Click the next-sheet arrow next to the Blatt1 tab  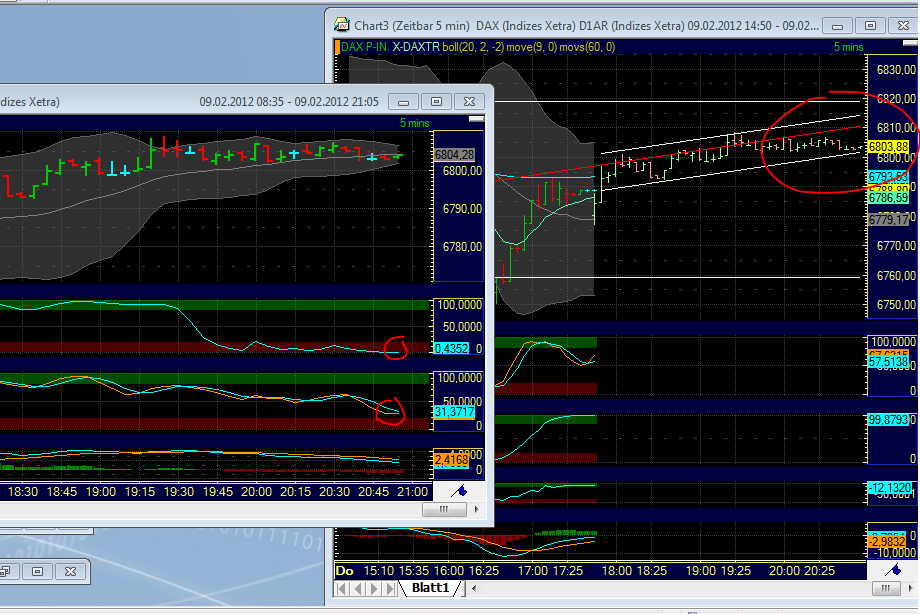click(372, 588)
